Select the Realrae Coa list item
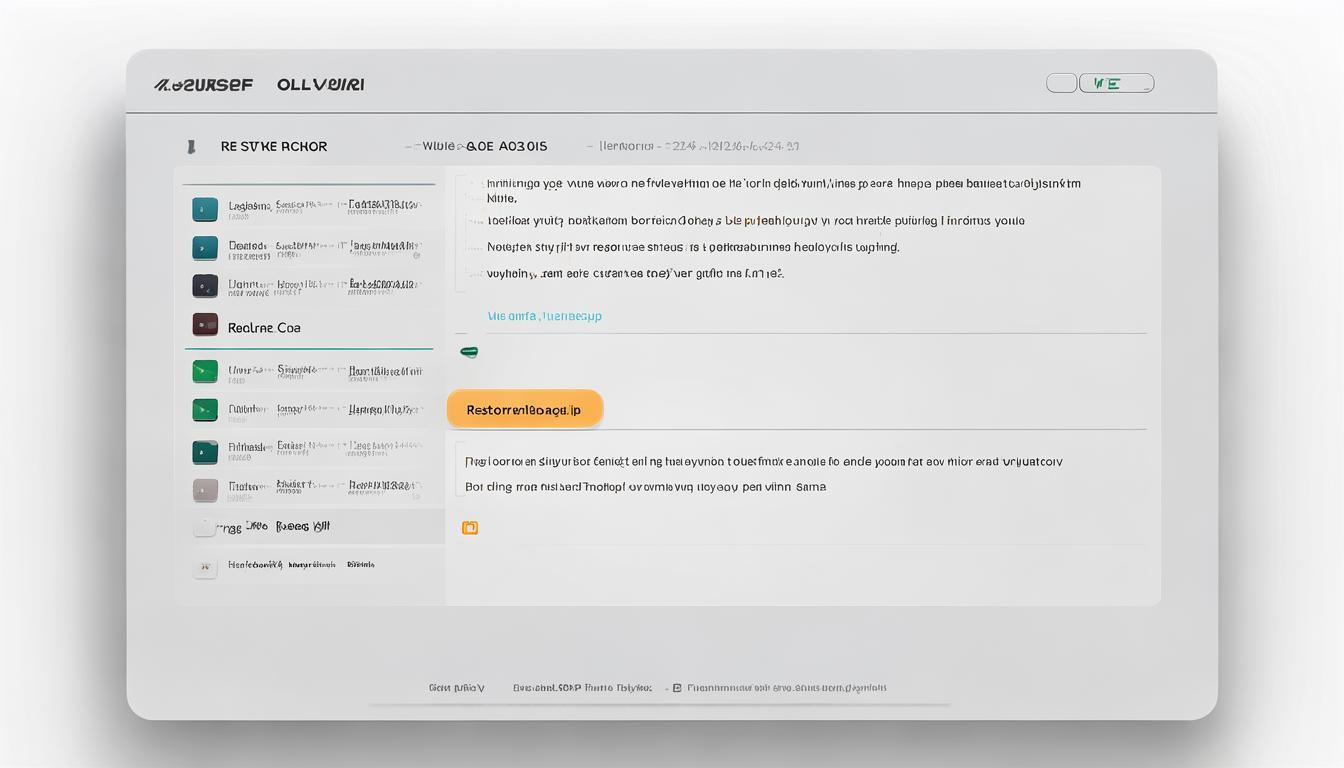This screenshot has height=768, width=1344. click(264, 328)
